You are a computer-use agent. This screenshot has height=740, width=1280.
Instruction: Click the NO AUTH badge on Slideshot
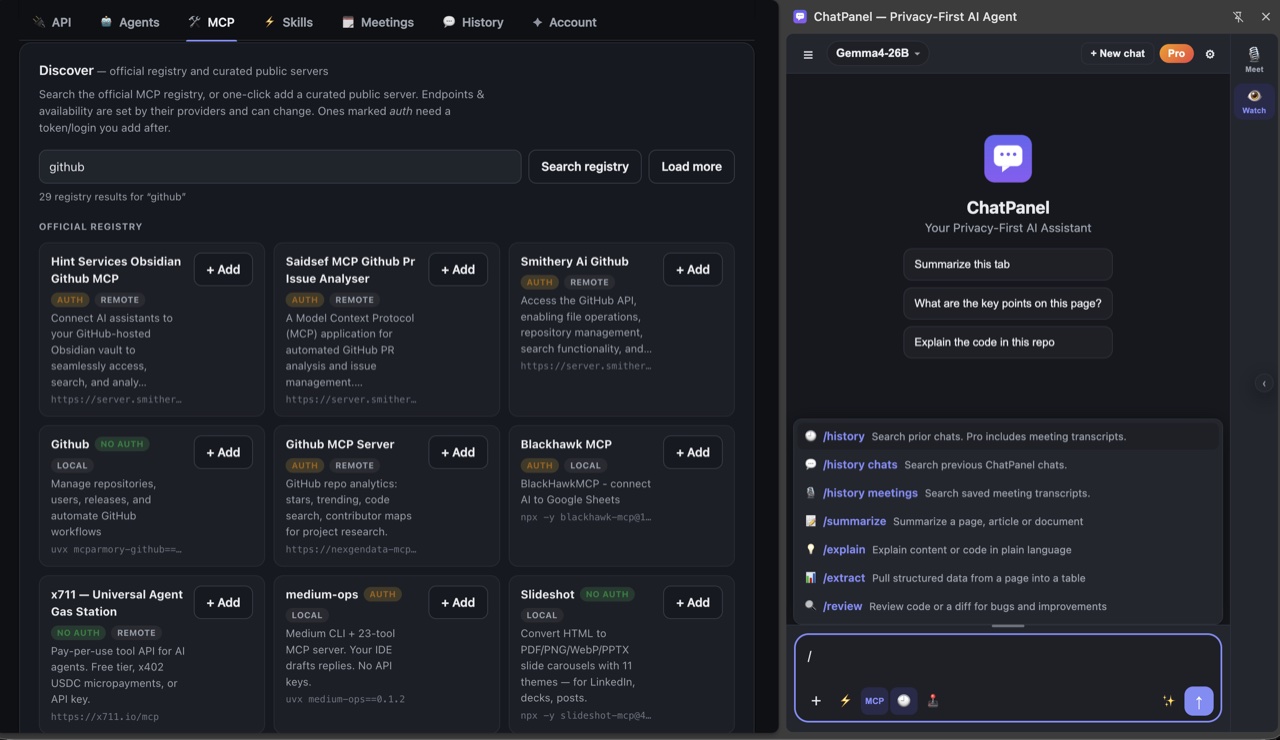coord(607,594)
